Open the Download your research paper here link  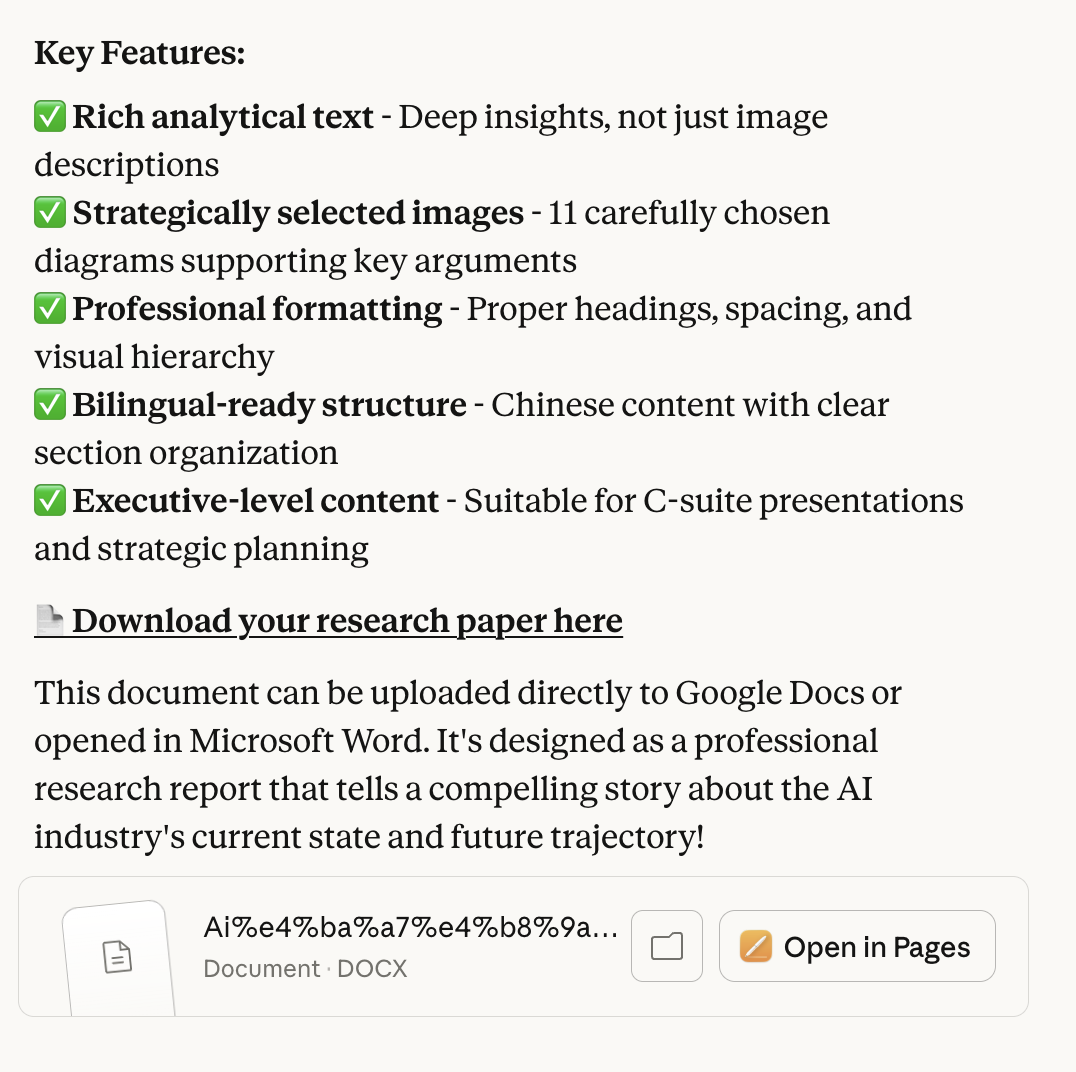click(347, 621)
